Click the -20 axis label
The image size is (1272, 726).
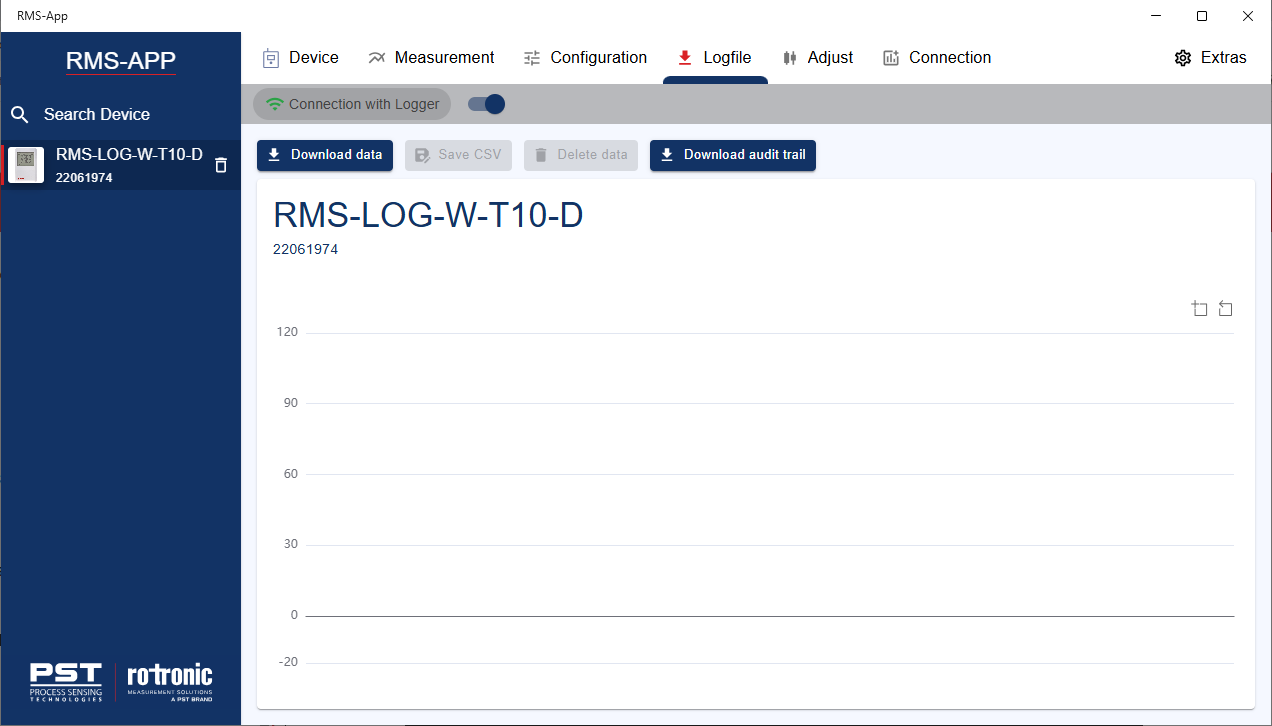tap(287, 662)
